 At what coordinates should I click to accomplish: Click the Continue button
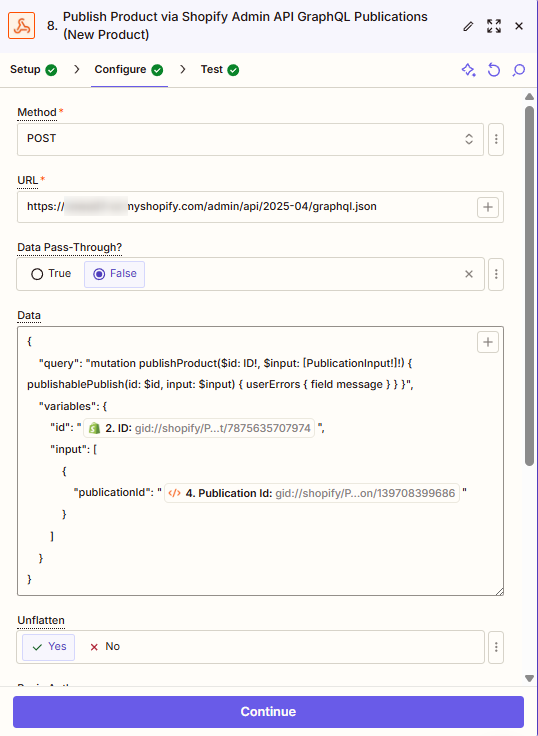(x=268, y=712)
